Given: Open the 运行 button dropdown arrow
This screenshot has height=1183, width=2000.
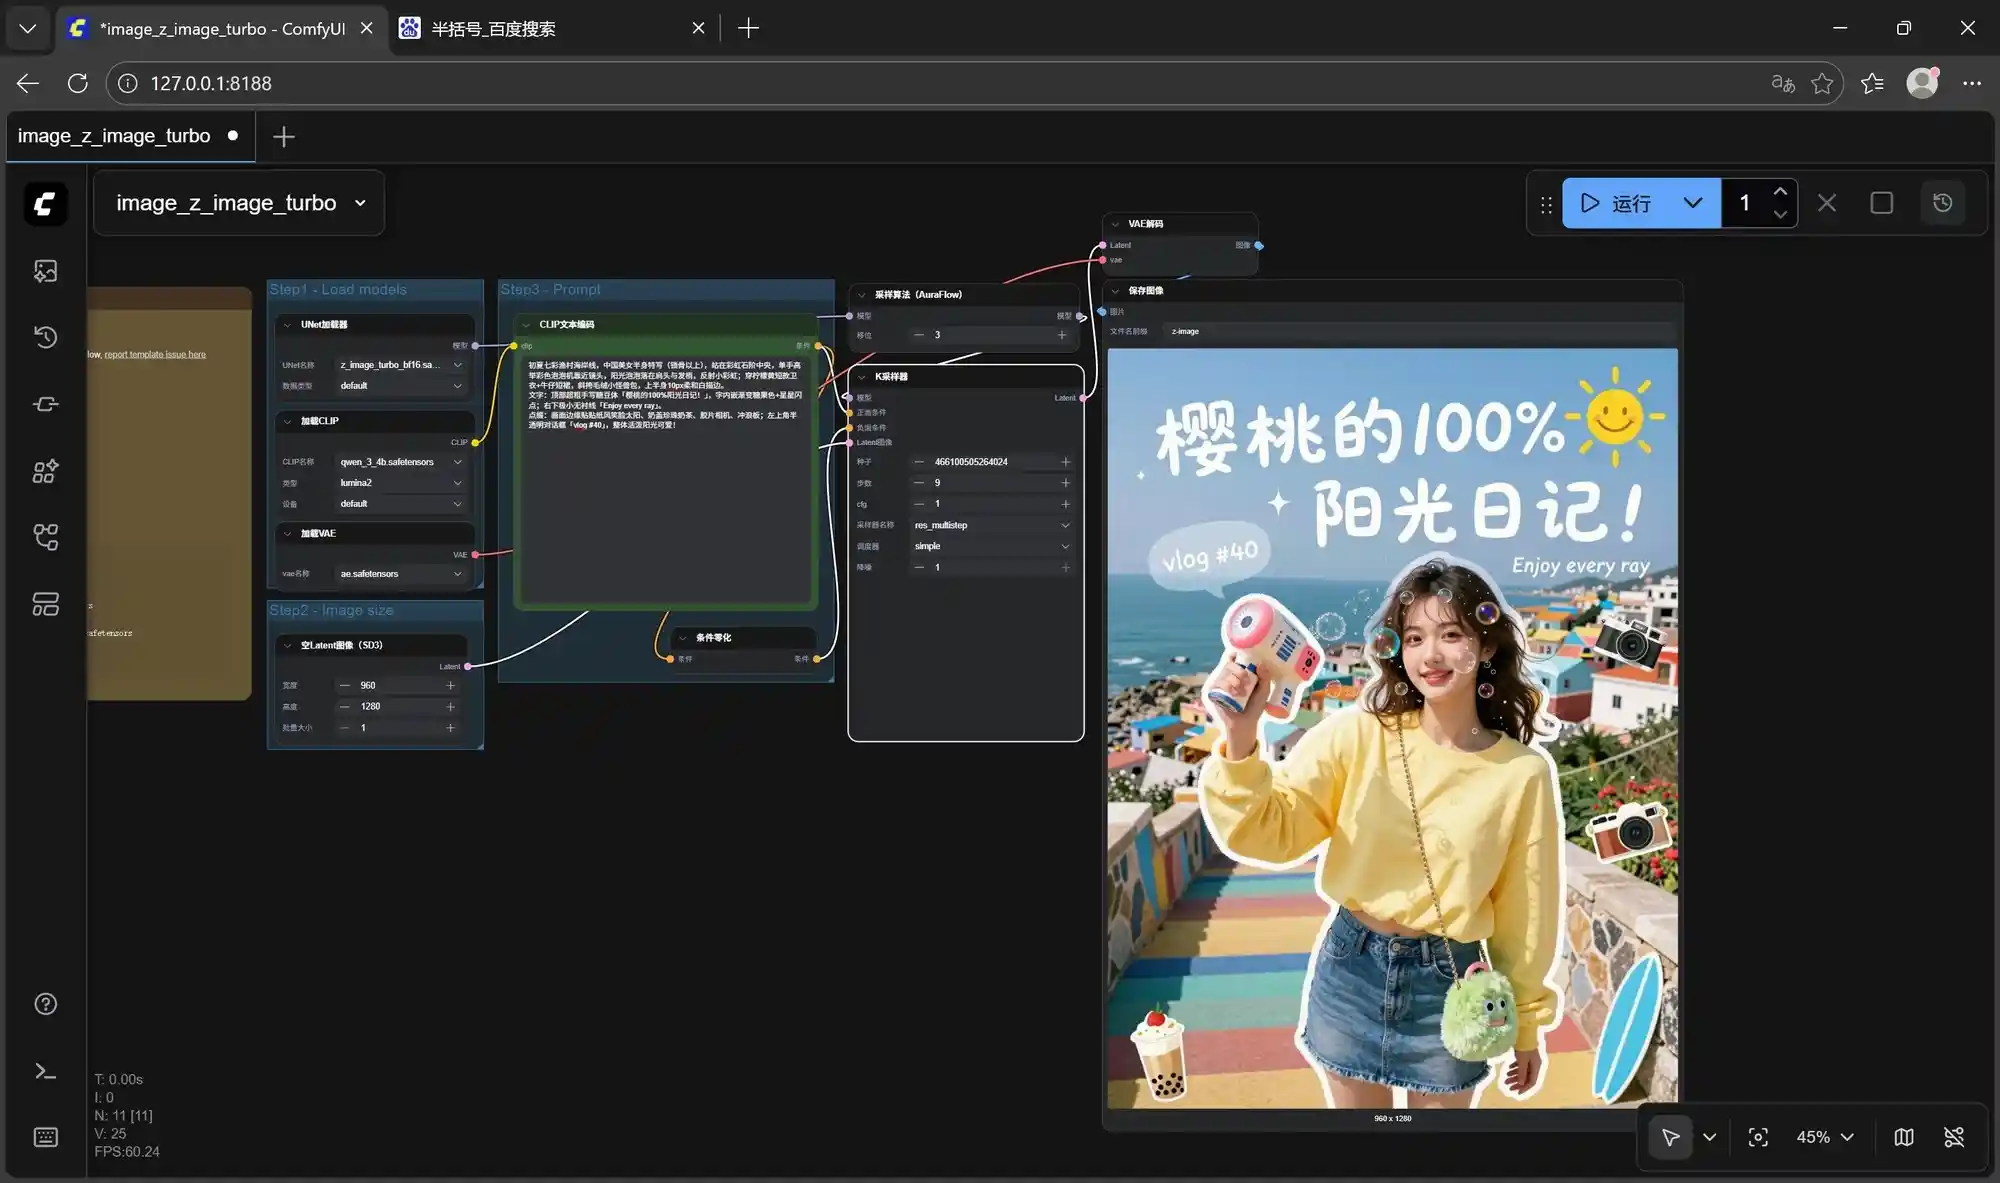Looking at the screenshot, I should coord(1692,203).
